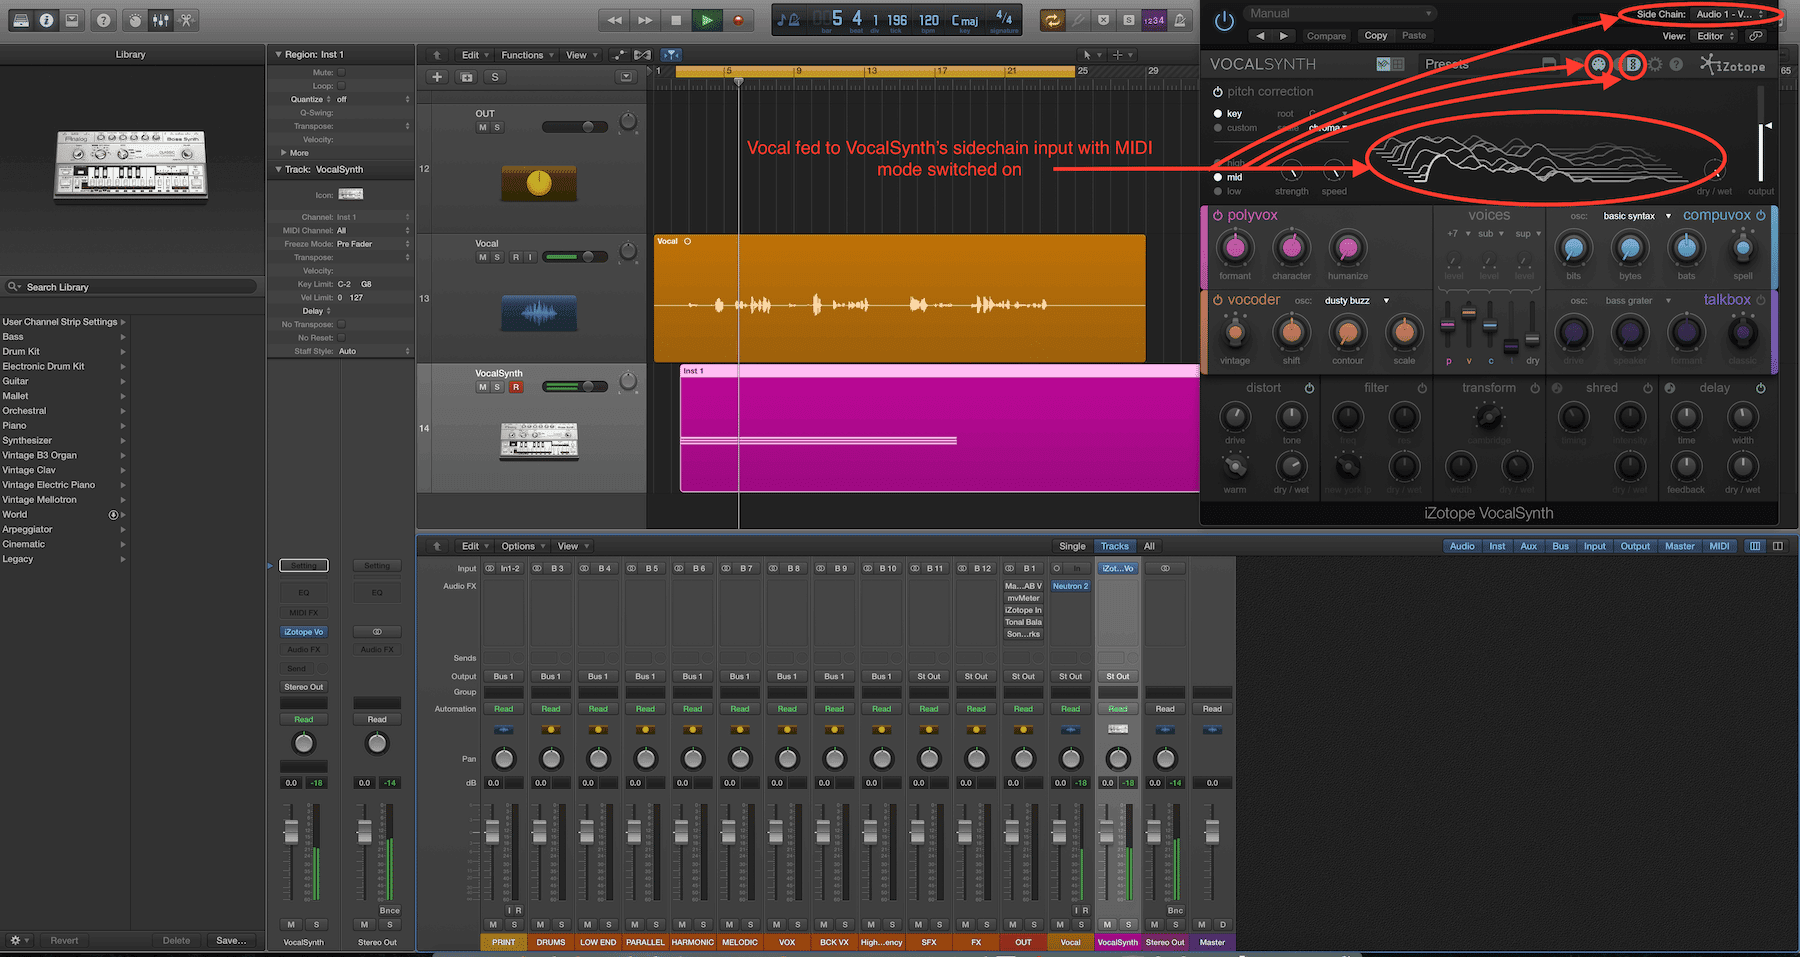
Task: Click the plugin Compare button
Action: coord(1326,36)
